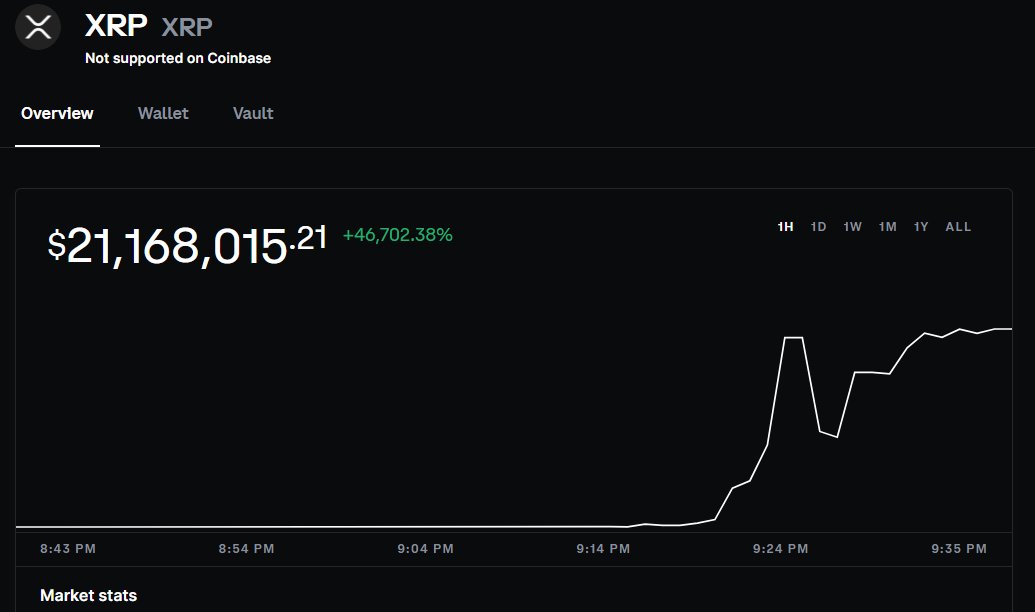
Task: Click the 8:54 PM axis label
Action: click(246, 549)
